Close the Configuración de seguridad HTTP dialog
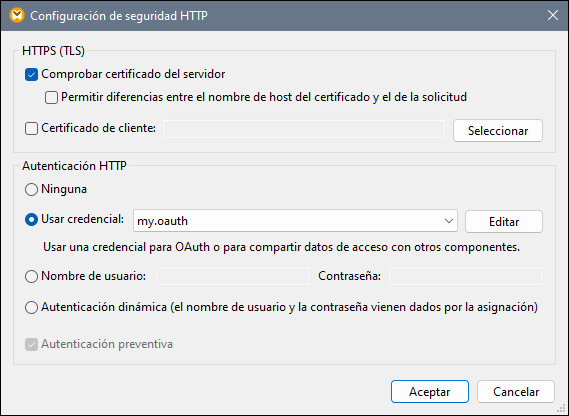 tap(553, 15)
